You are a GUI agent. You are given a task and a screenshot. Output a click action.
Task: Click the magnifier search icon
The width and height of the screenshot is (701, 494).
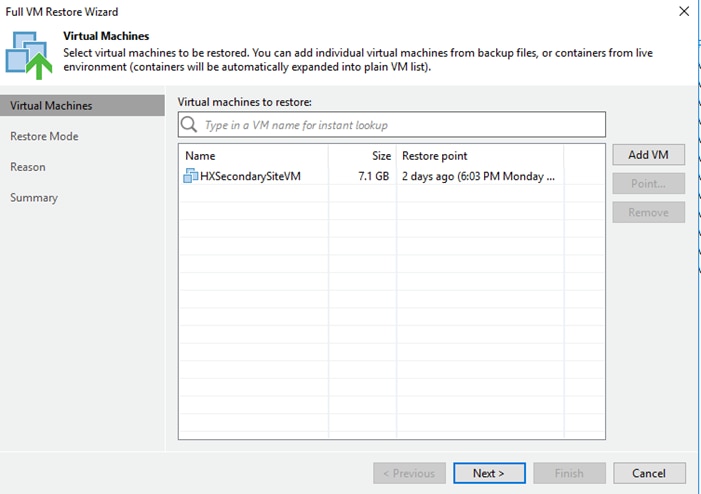click(x=189, y=125)
